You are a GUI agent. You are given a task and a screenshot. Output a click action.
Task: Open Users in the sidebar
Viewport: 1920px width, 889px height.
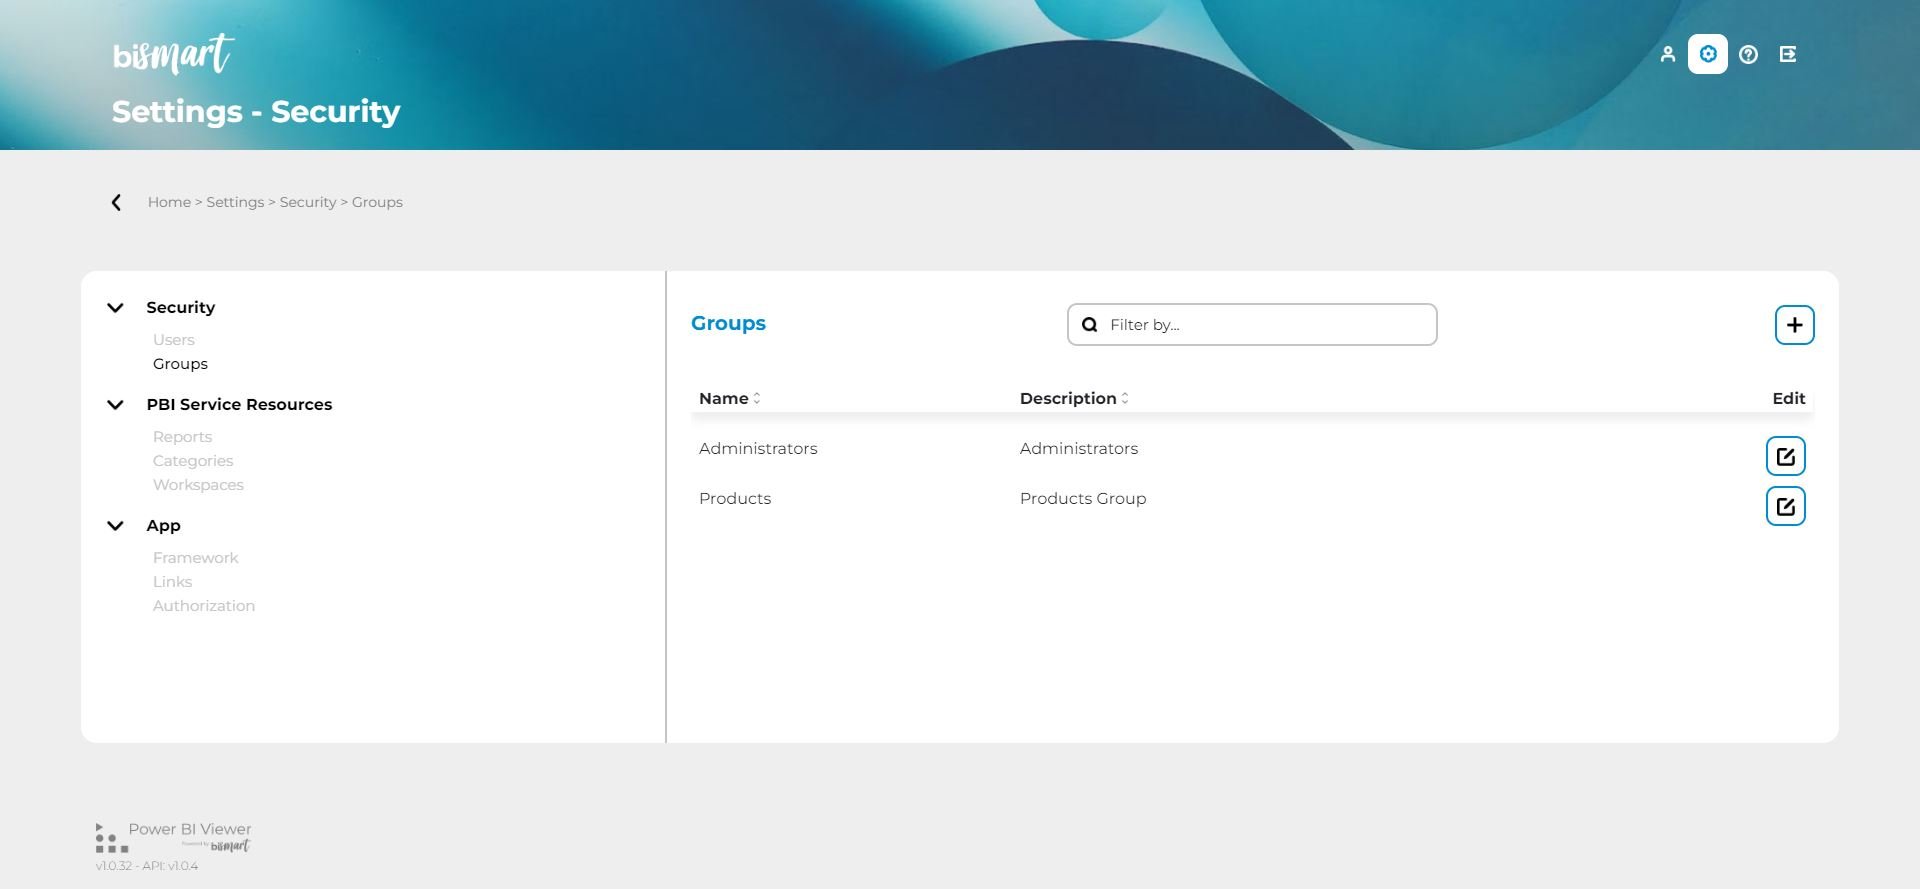(173, 340)
